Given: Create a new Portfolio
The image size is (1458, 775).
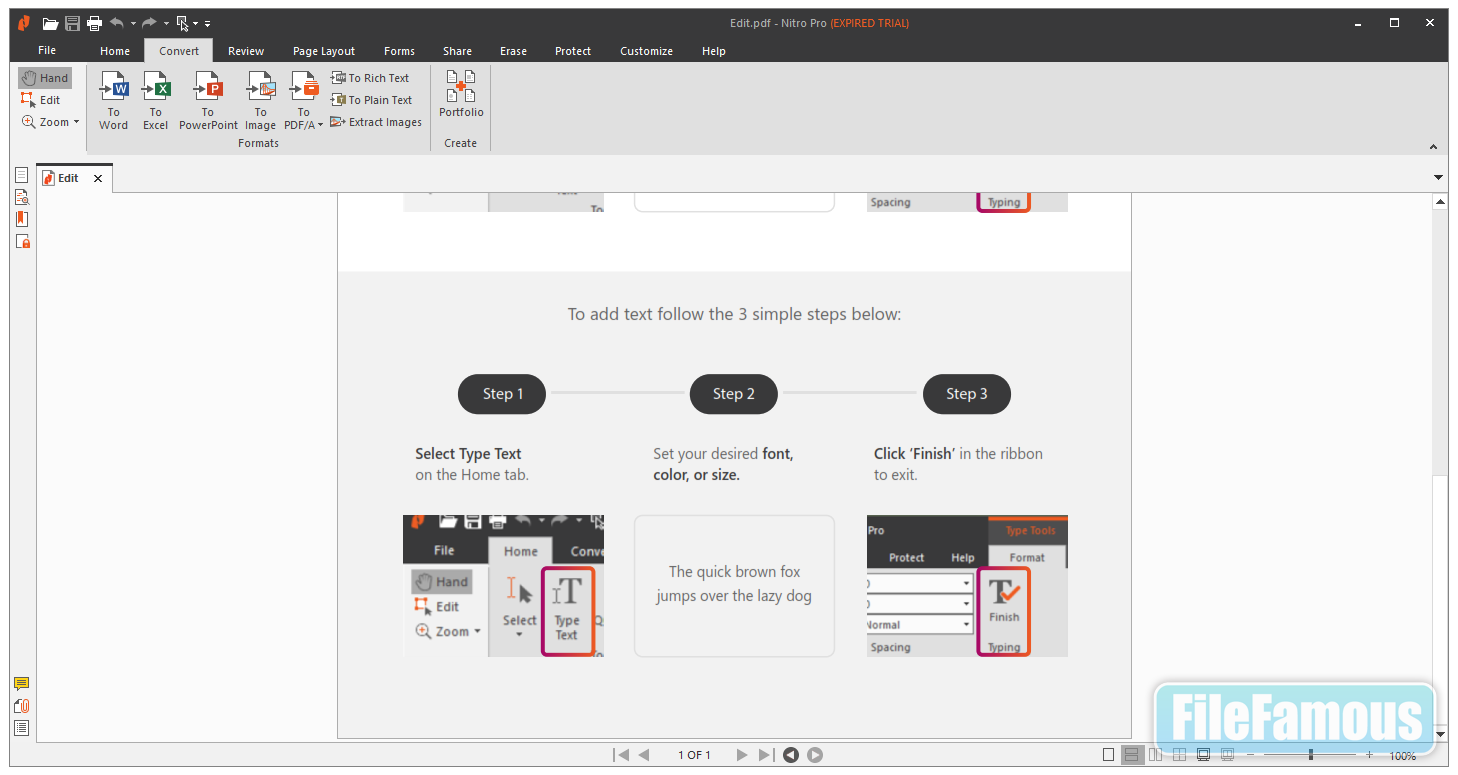Looking at the screenshot, I should 461,94.
